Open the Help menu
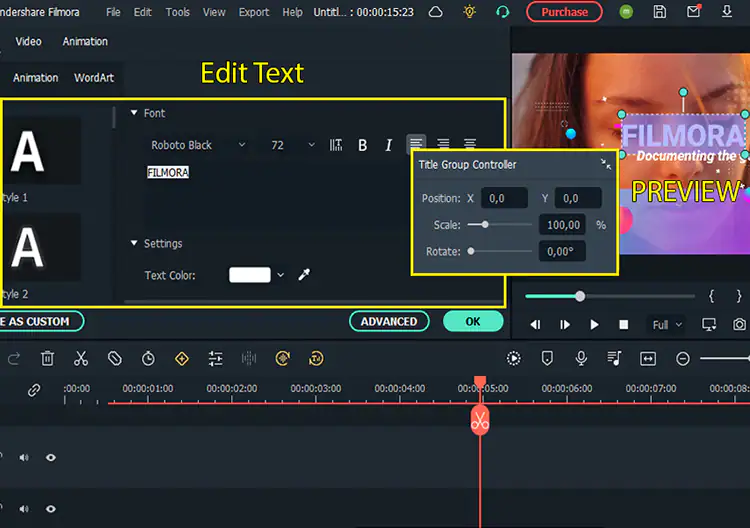The width and height of the screenshot is (750, 528). pos(292,12)
